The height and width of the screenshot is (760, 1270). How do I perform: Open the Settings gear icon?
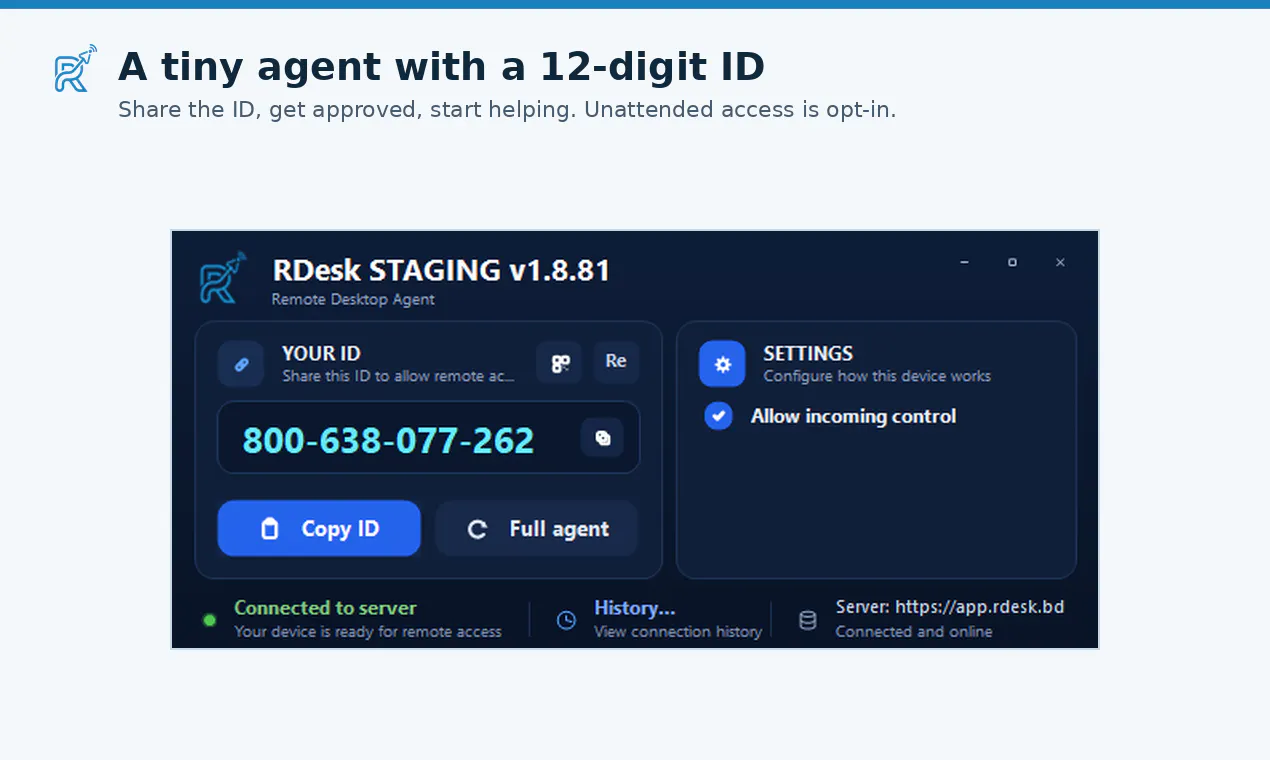coord(722,364)
